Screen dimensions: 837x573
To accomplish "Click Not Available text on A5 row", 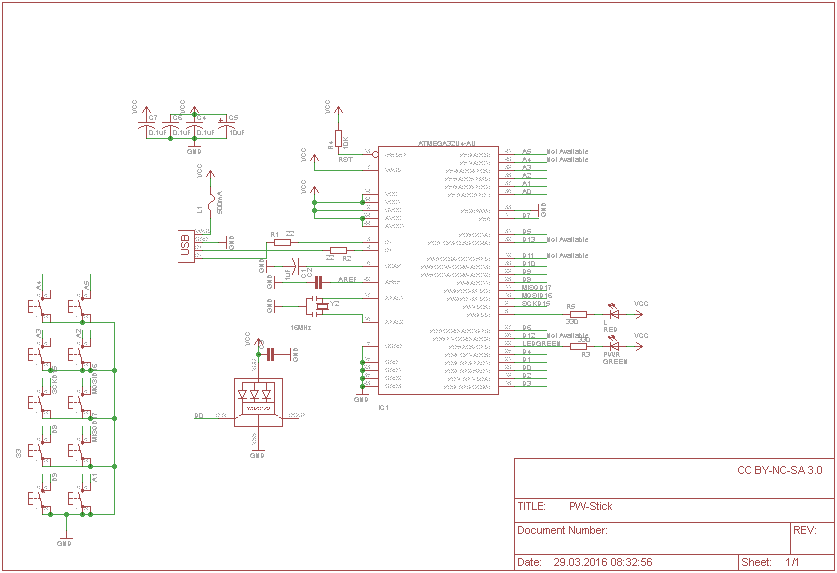I will coord(567,151).
